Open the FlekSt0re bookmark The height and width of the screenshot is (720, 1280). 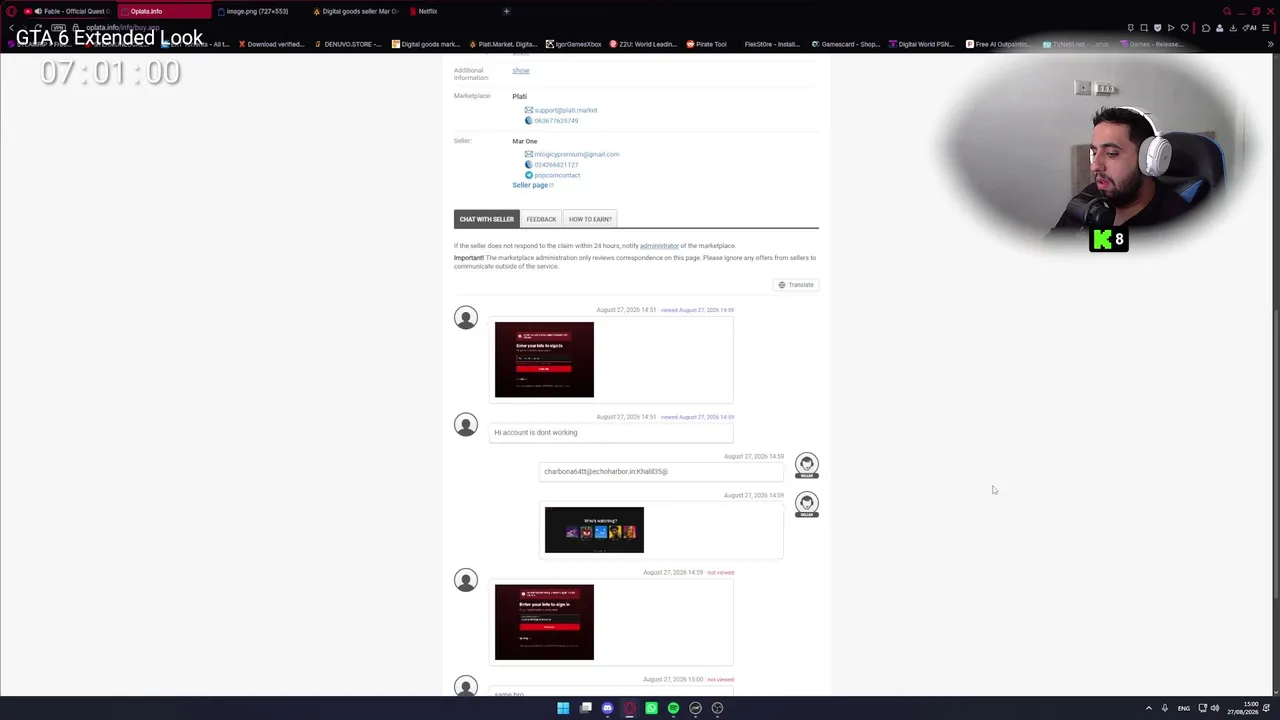768,44
